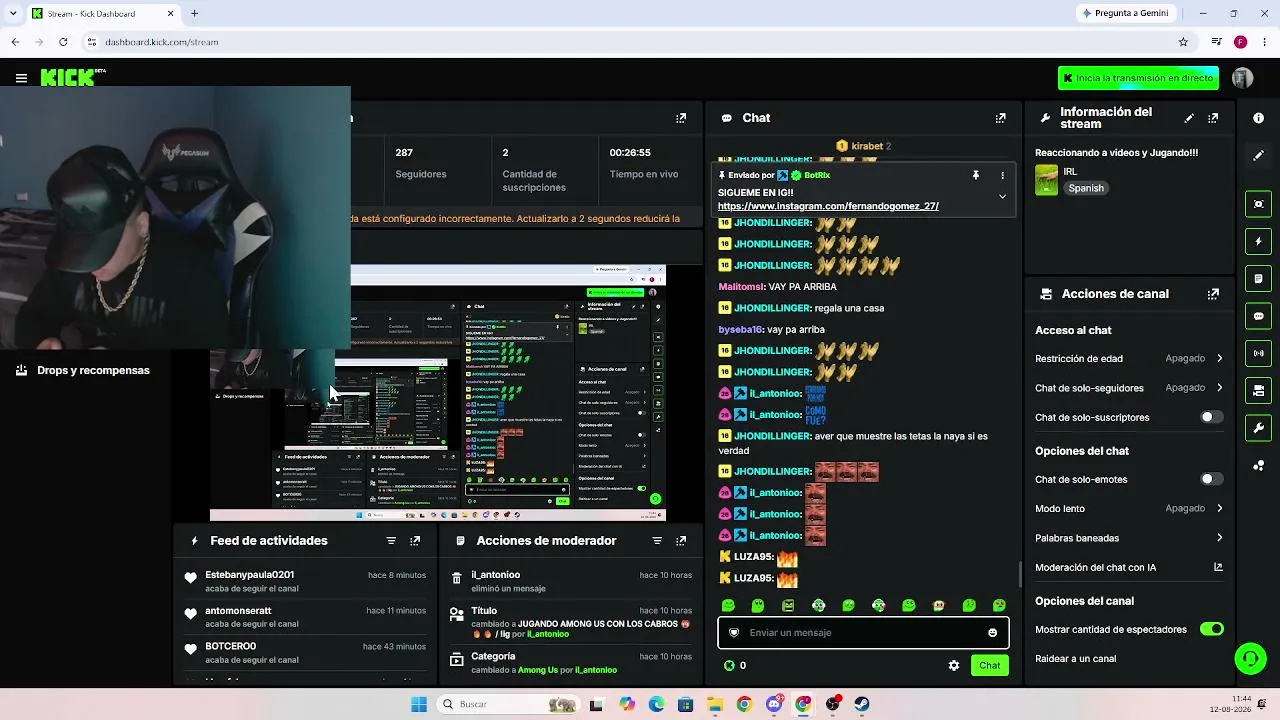Viewport: 1280px width, 720px height.
Task: Unpin the BotRix pinned message
Action: click(975, 175)
